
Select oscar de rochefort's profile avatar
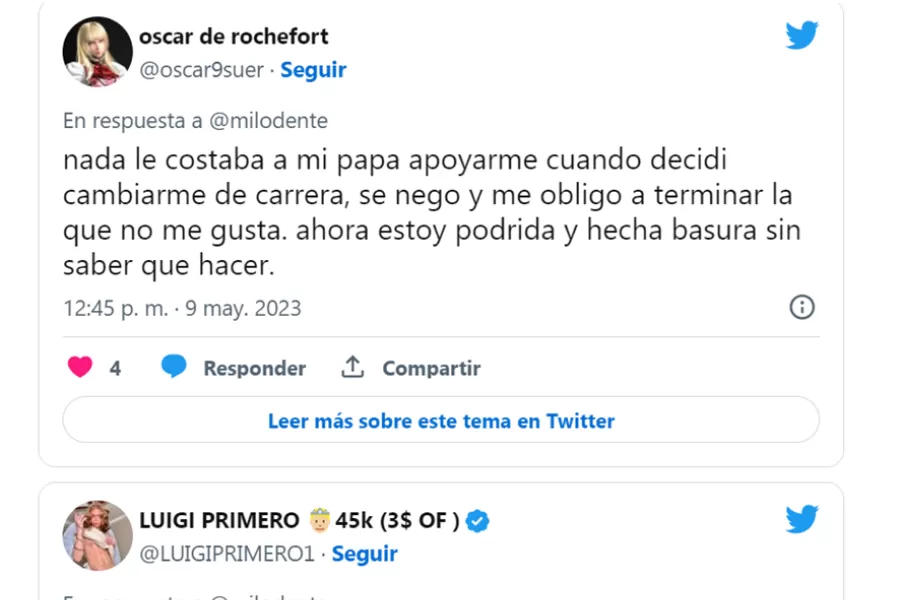coord(97,50)
